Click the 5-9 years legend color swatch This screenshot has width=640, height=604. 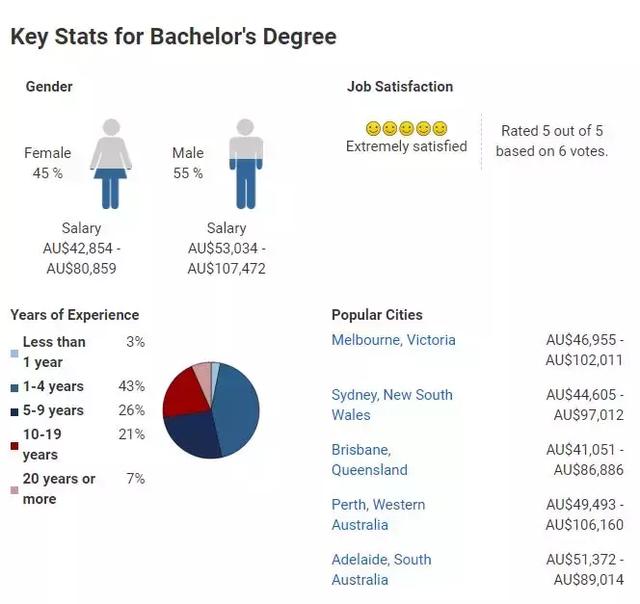click(x=14, y=412)
